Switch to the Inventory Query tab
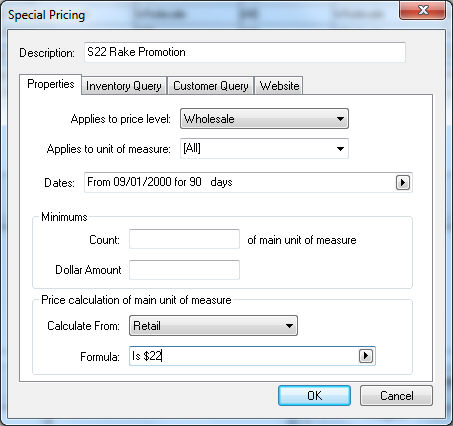Viewport: 453px width, 426px height. [124, 86]
